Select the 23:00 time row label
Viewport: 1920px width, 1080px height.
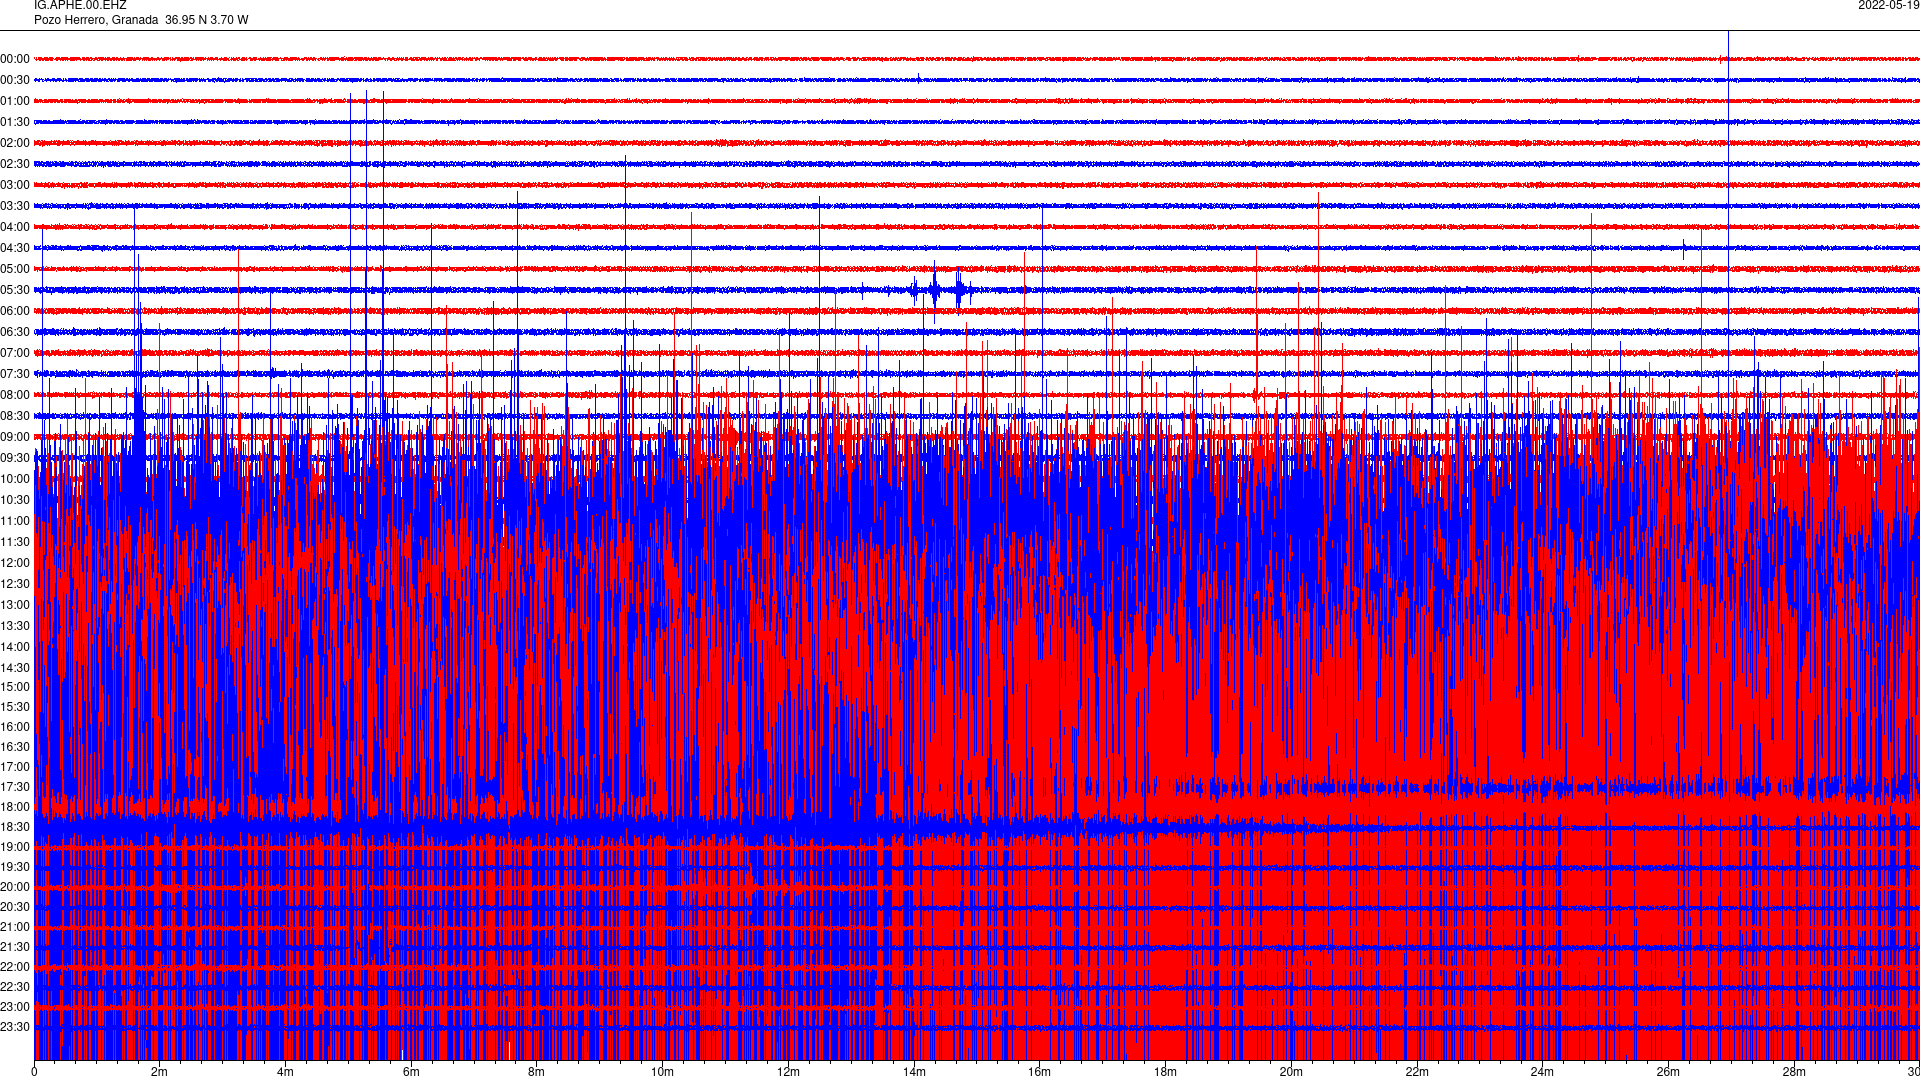(x=15, y=1007)
